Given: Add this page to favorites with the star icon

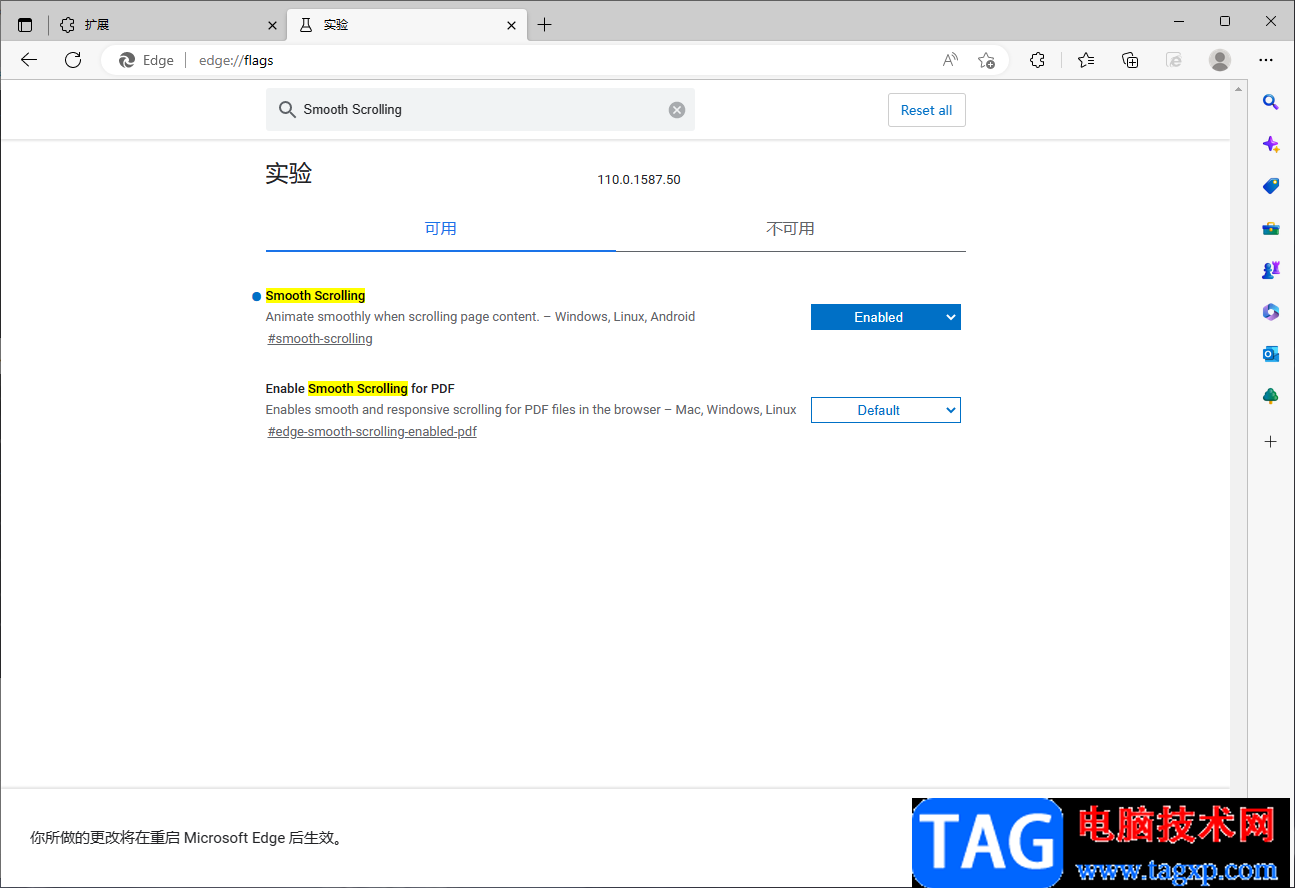Looking at the screenshot, I should click(986, 60).
